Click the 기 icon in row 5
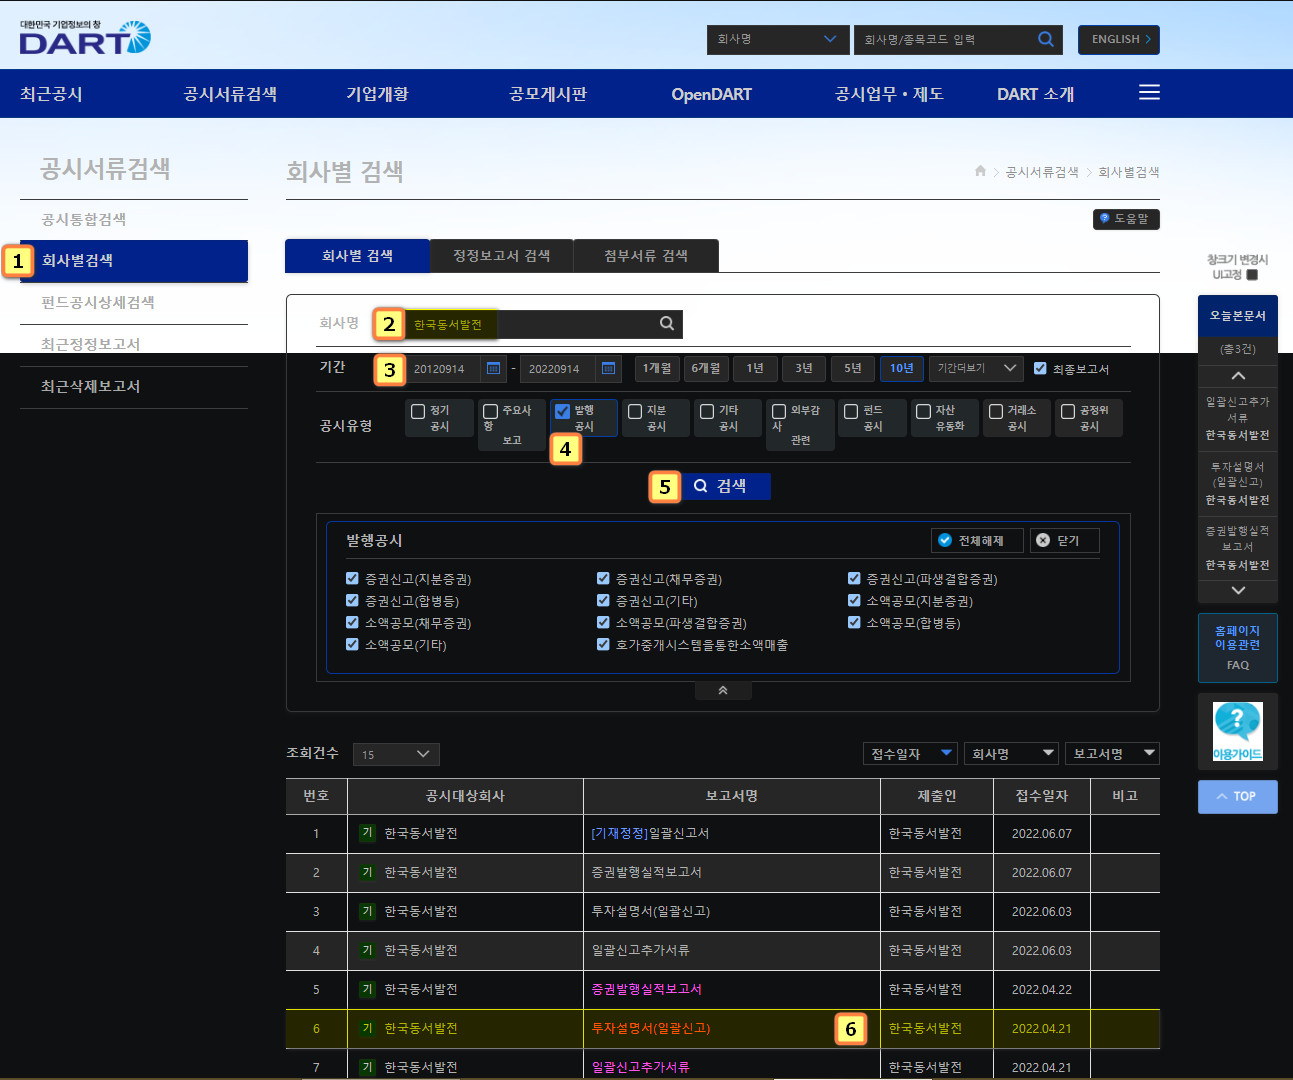Viewport: 1293px width, 1080px height. click(367, 989)
